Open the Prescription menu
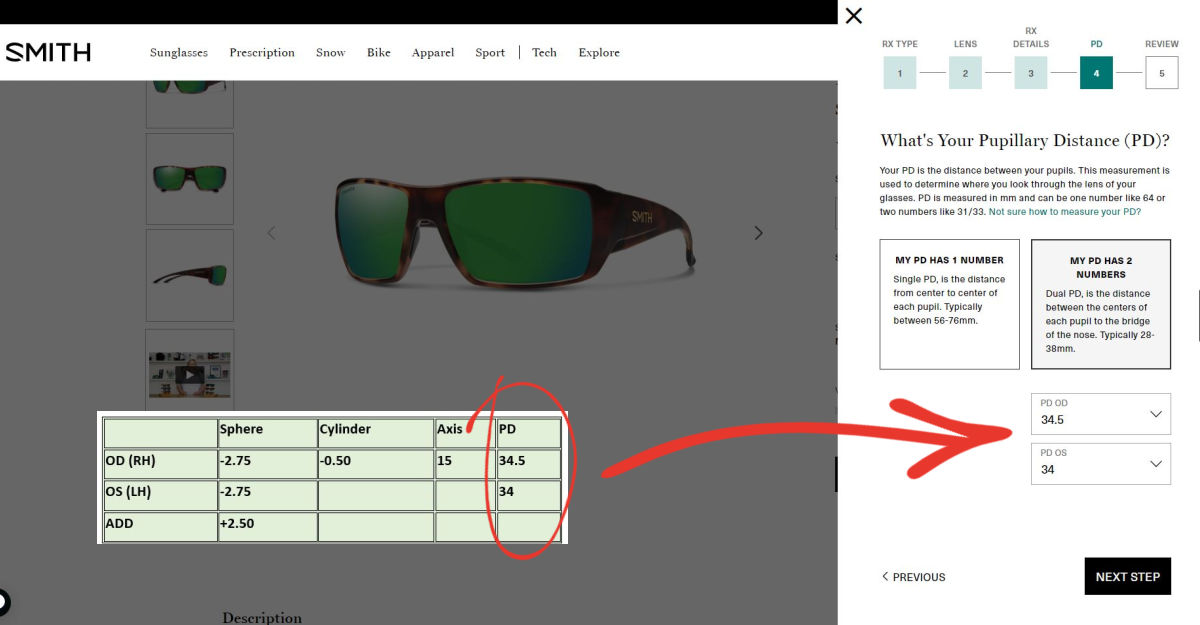This screenshot has height=625, width=1200. point(262,53)
